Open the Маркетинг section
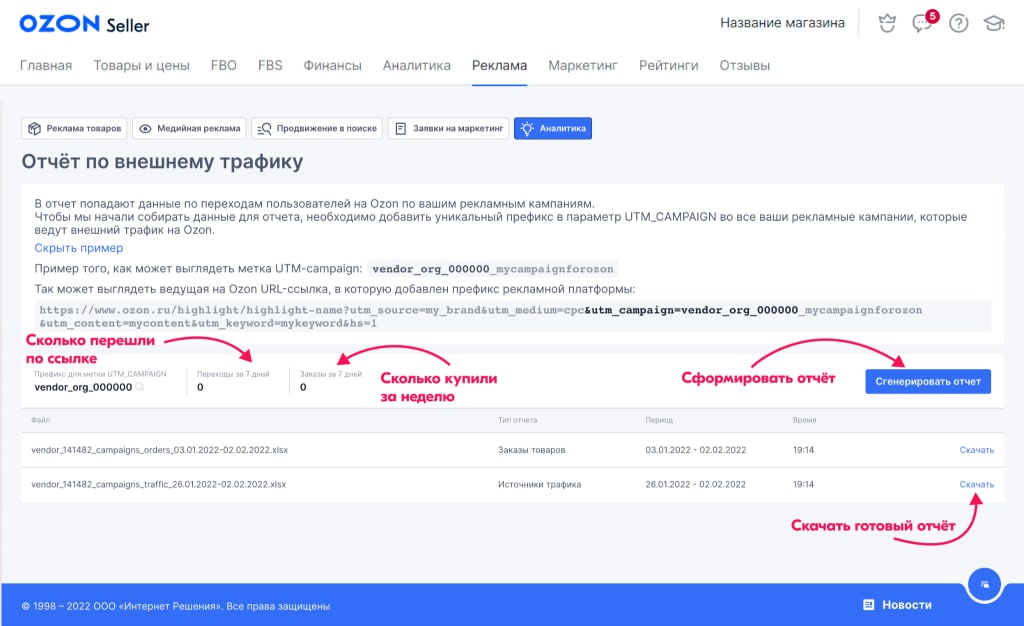Image resolution: width=1024 pixels, height=626 pixels. 583,65
